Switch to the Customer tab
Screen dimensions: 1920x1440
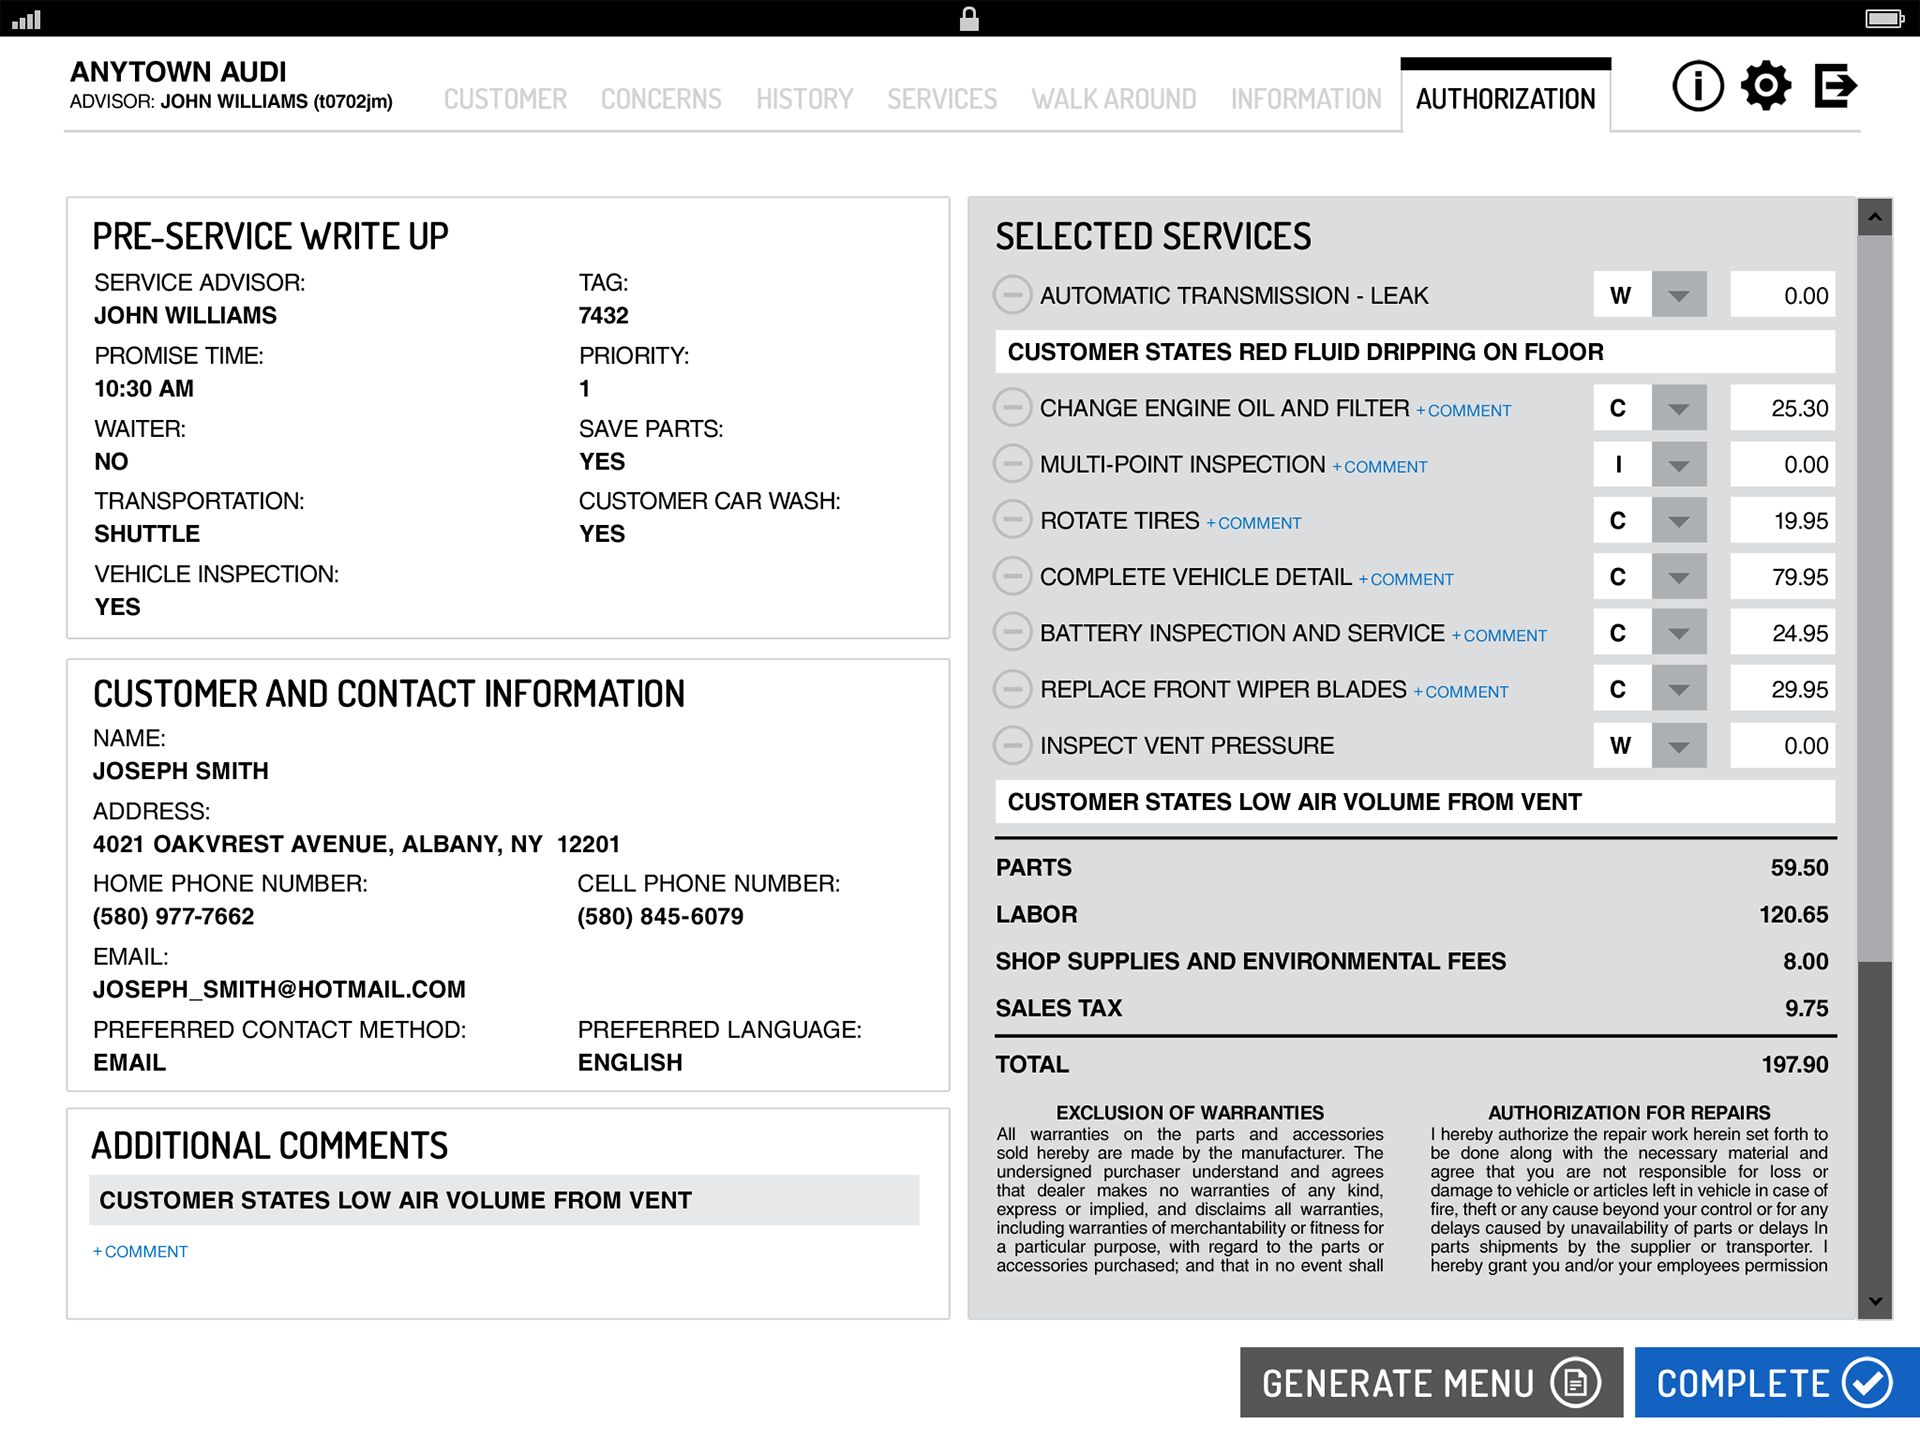505,99
